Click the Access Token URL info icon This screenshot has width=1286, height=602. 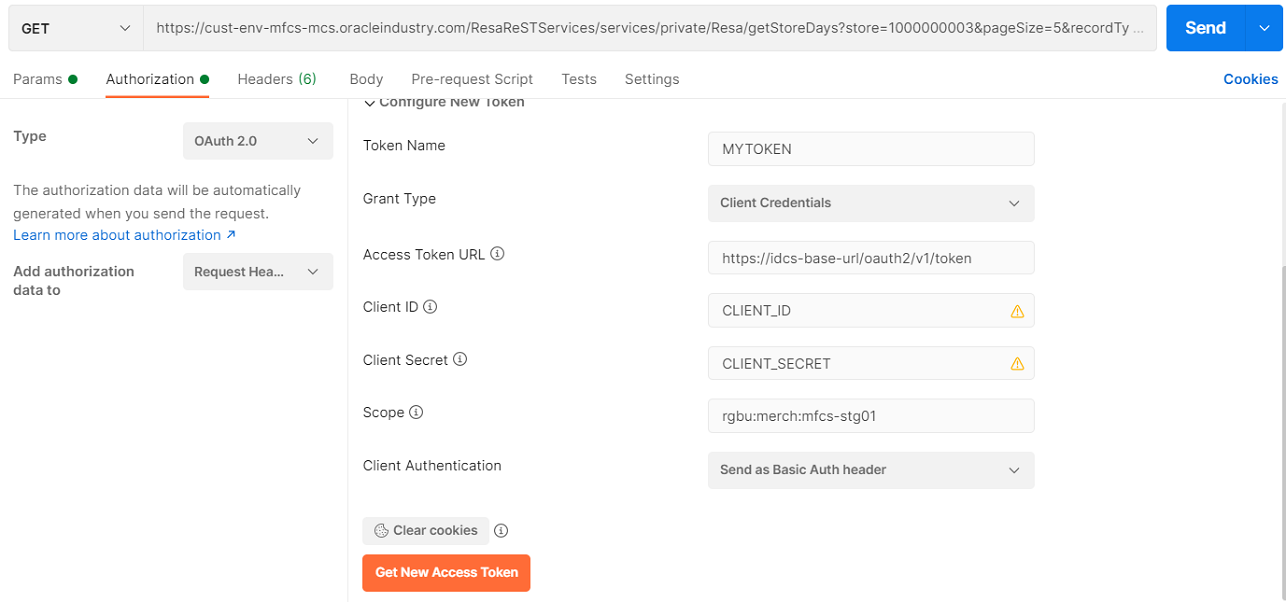pos(497,253)
